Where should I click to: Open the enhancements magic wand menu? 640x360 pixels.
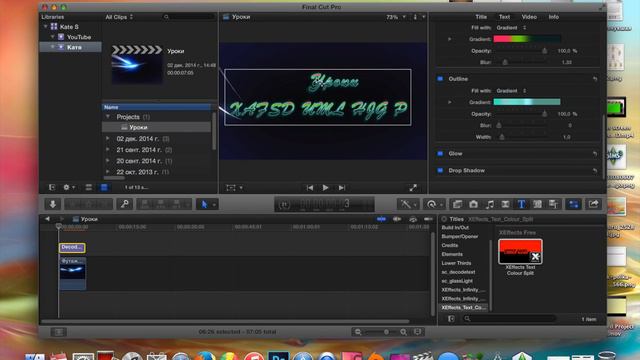(407, 204)
